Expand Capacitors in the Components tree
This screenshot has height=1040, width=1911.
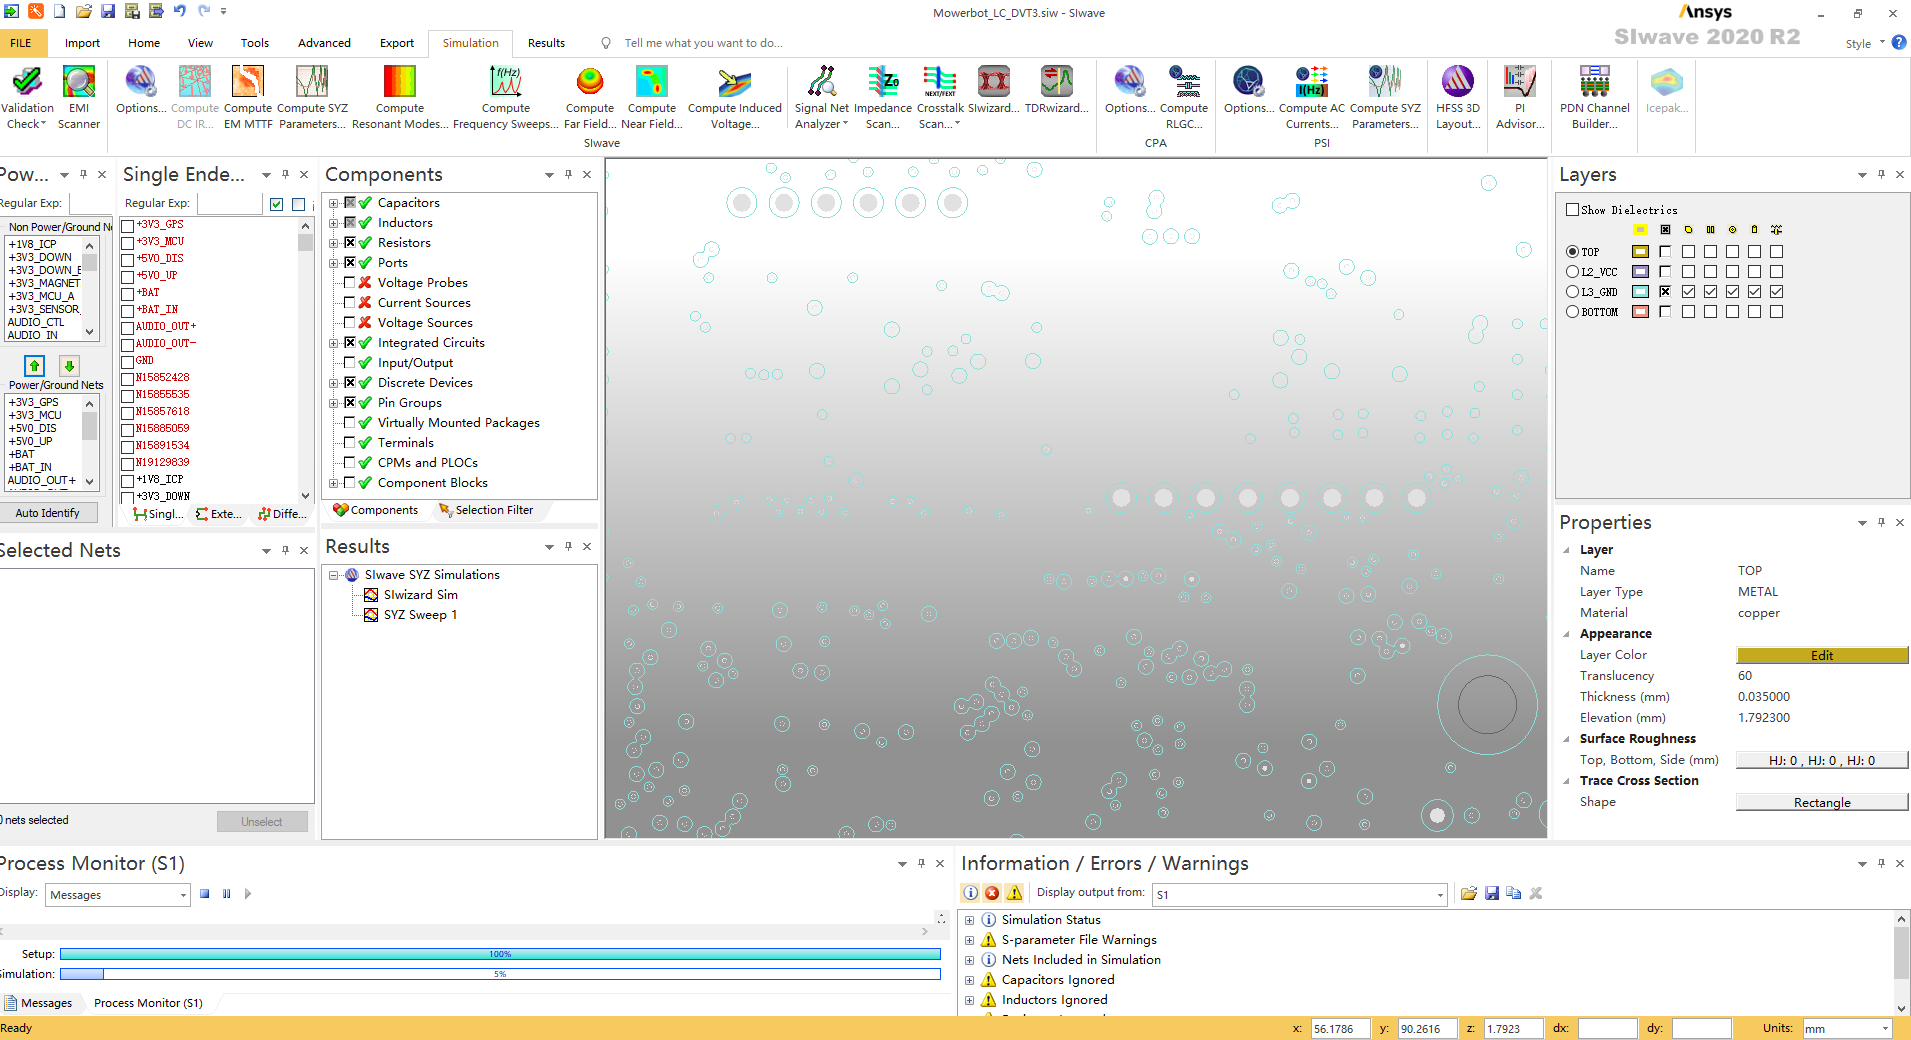[334, 202]
